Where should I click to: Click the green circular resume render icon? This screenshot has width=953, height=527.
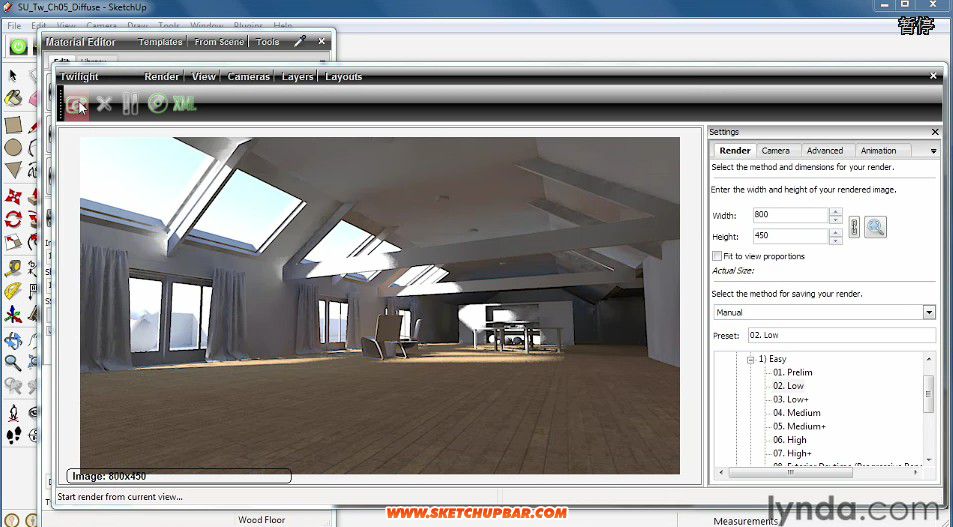157,104
